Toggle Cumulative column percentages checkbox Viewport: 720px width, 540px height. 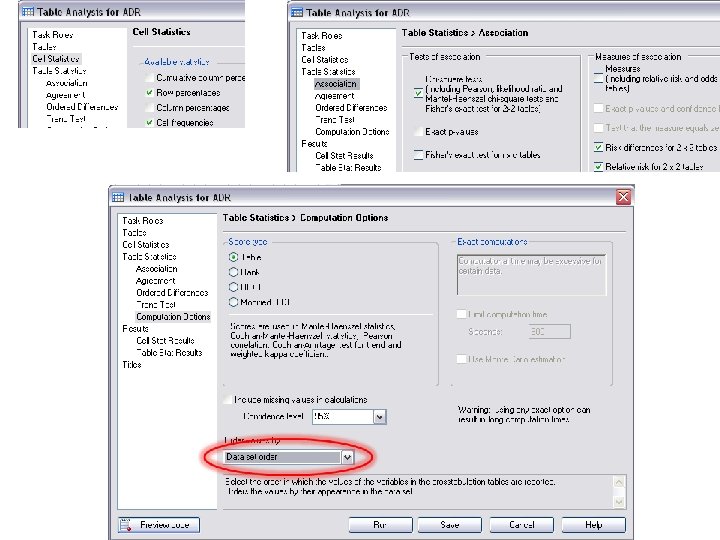[149, 78]
